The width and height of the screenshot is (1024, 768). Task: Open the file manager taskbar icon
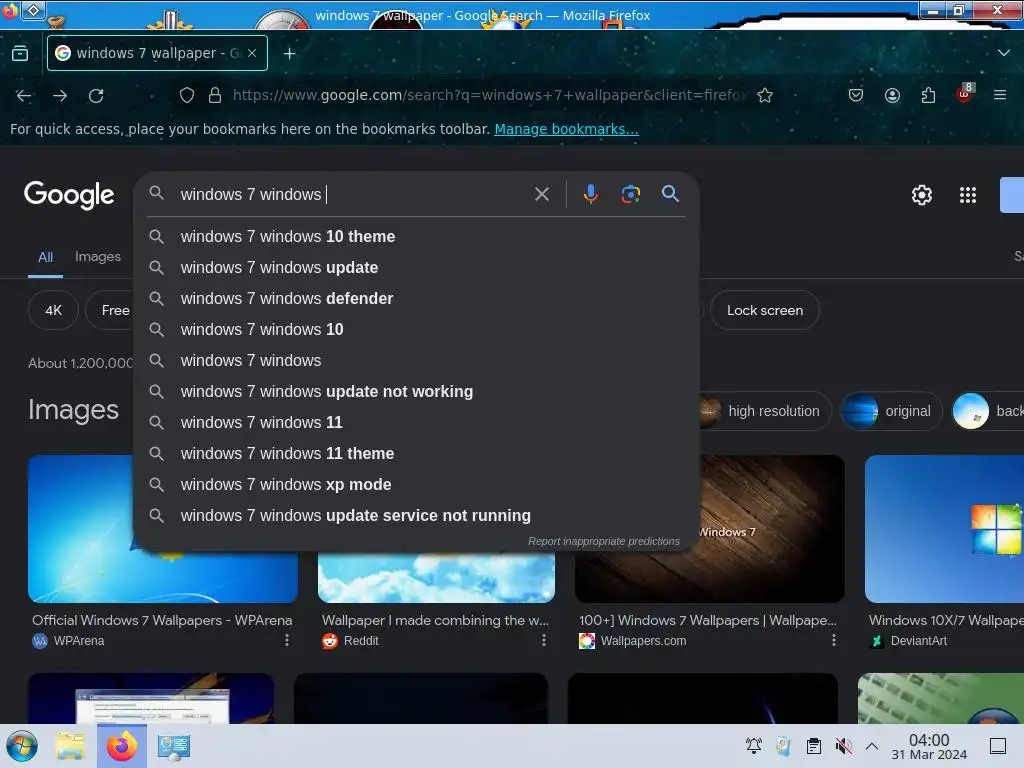point(71,746)
